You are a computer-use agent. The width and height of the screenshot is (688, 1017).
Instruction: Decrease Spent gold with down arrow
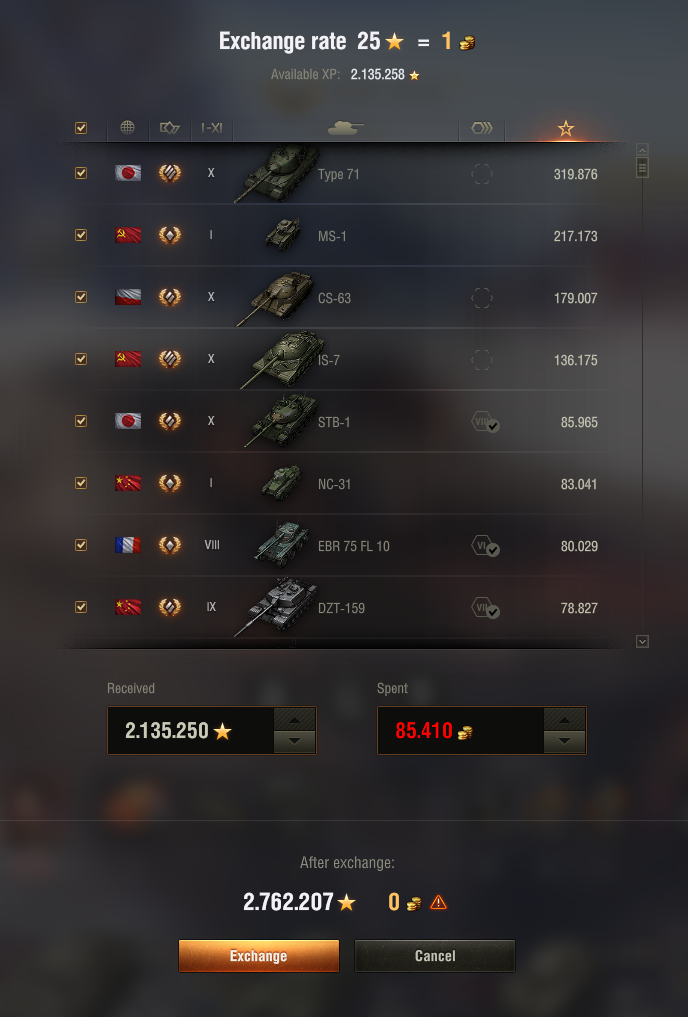click(x=564, y=741)
